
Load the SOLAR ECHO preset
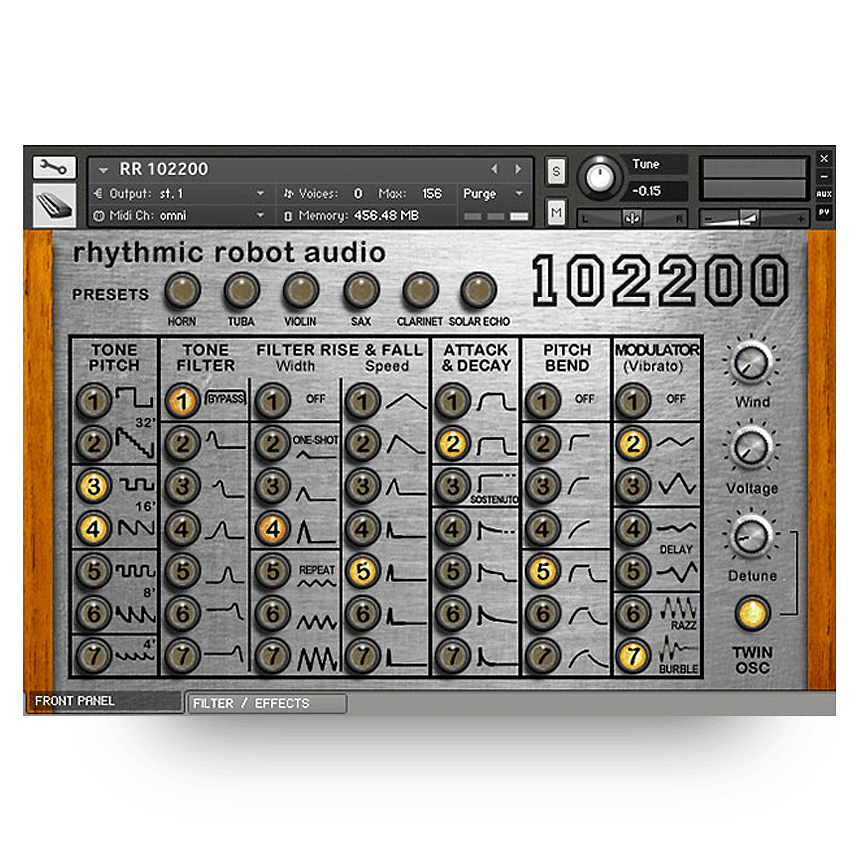pos(478,290)
